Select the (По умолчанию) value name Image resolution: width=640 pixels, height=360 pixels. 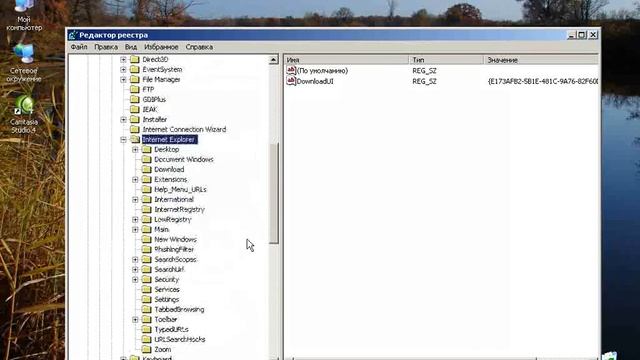[322, 71]
